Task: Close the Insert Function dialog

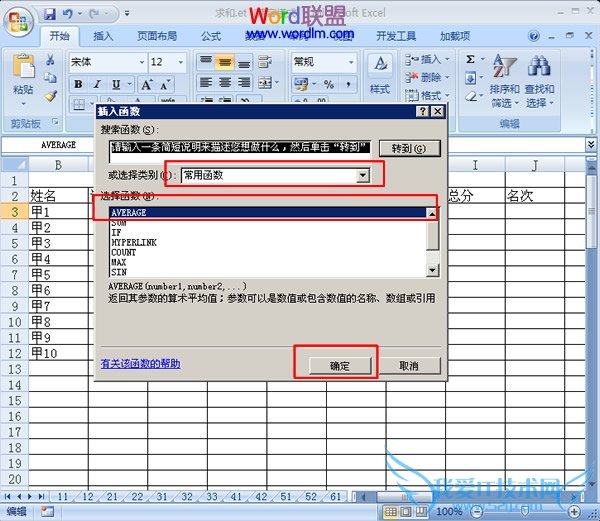Action: (437, 111)
